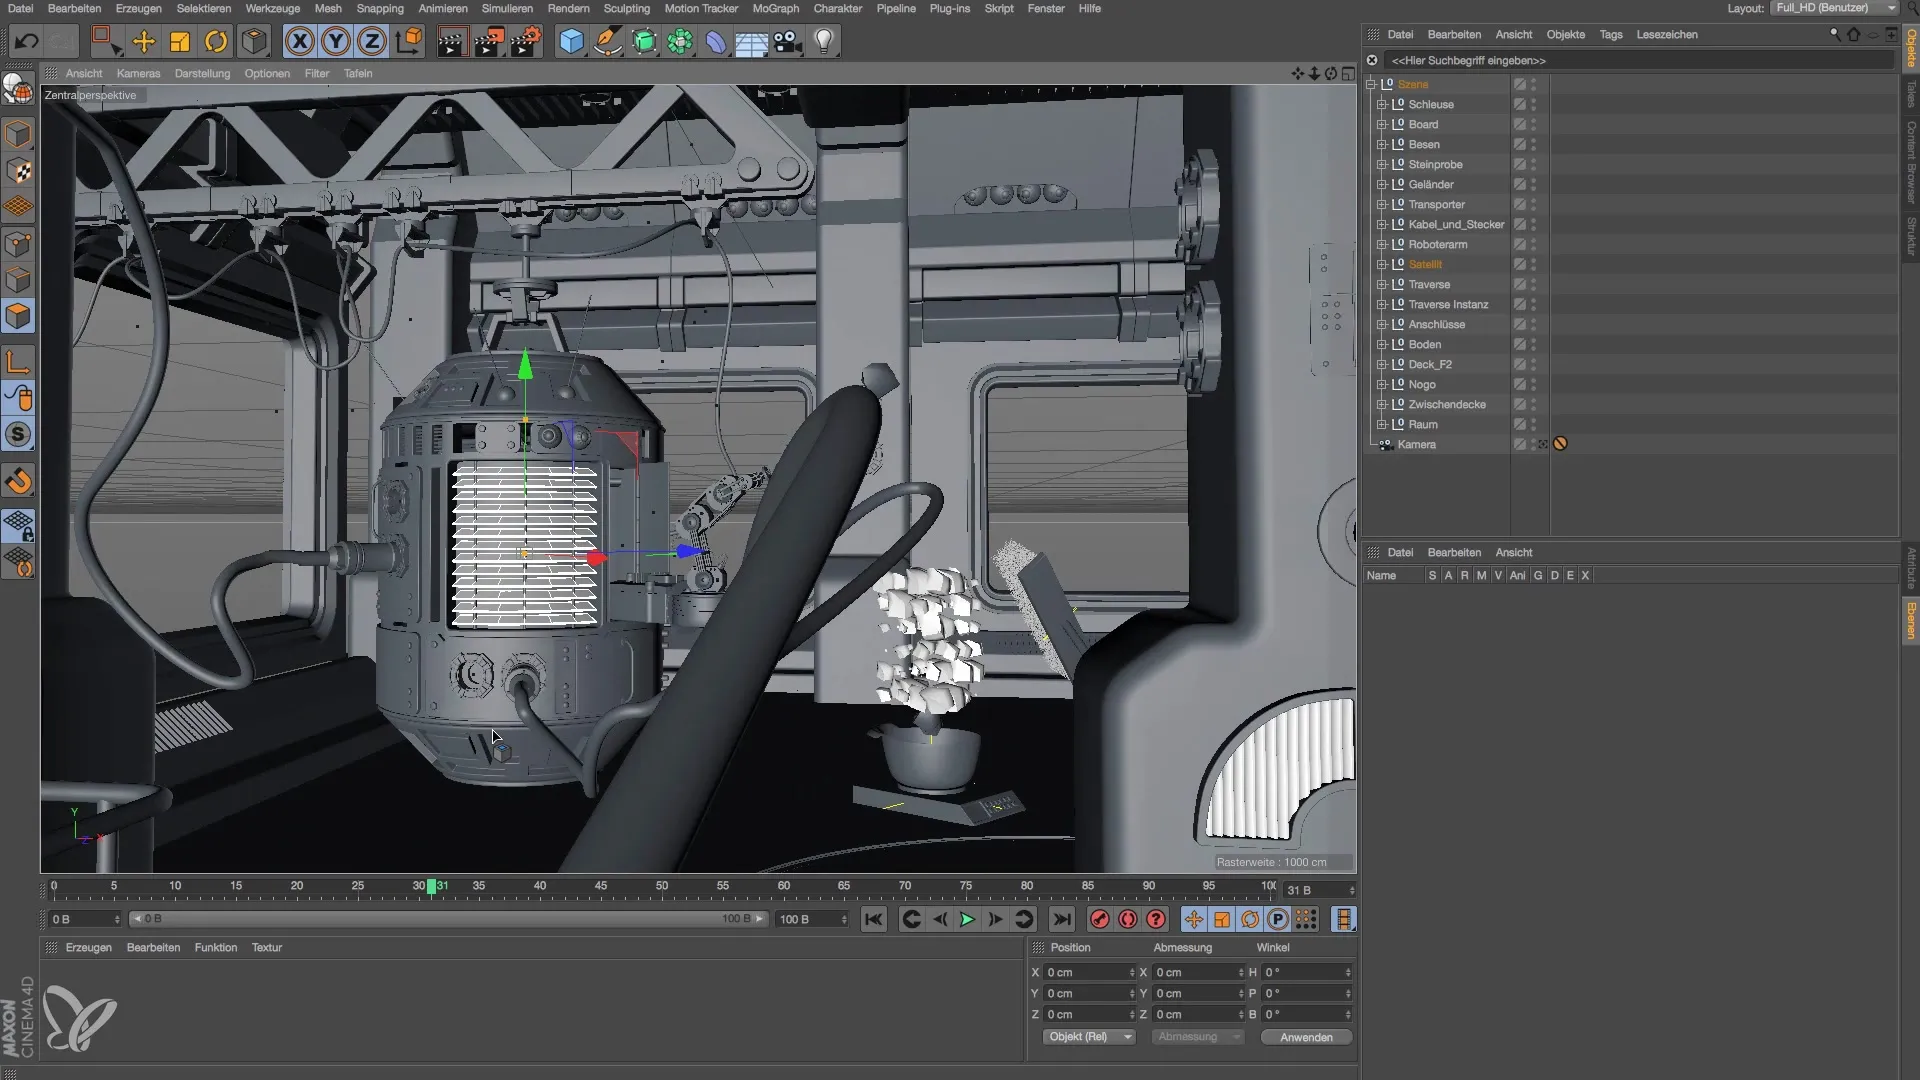Expand the Raum object

tap(1382, 424)
